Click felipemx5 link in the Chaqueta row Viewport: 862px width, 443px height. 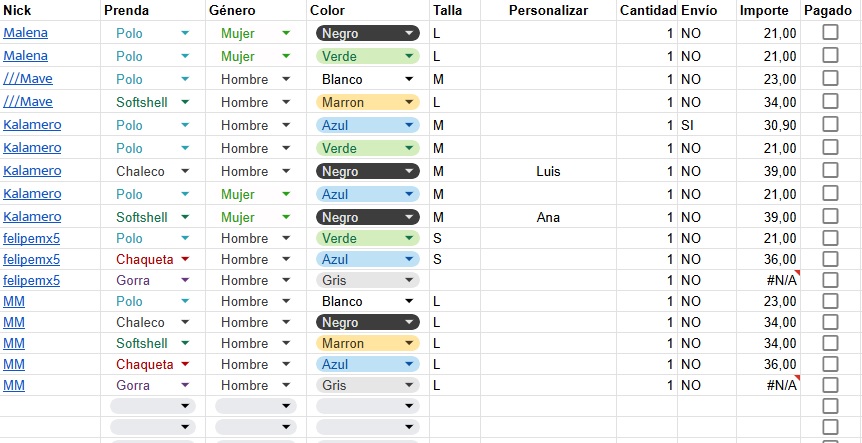click(x=31, y=259)
